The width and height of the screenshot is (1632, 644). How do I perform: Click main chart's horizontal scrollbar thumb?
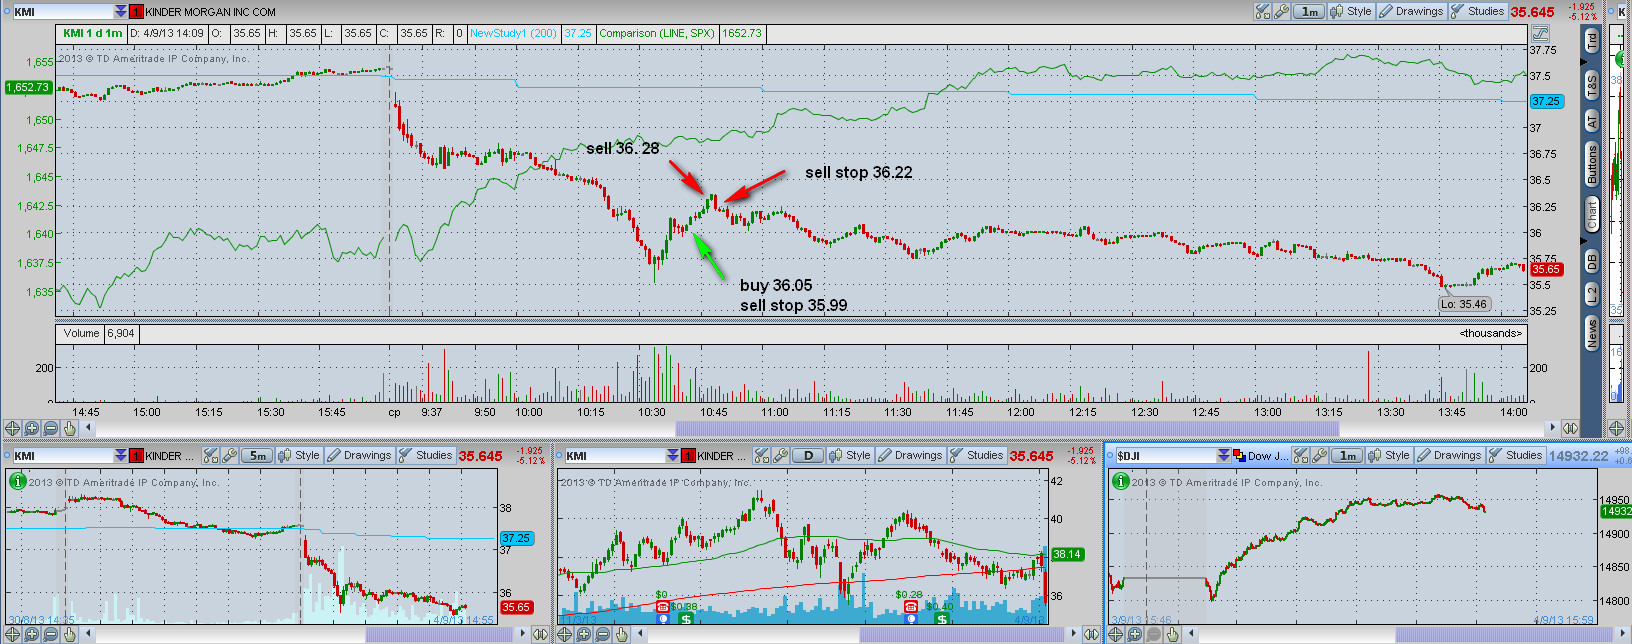click(1007, 428)
